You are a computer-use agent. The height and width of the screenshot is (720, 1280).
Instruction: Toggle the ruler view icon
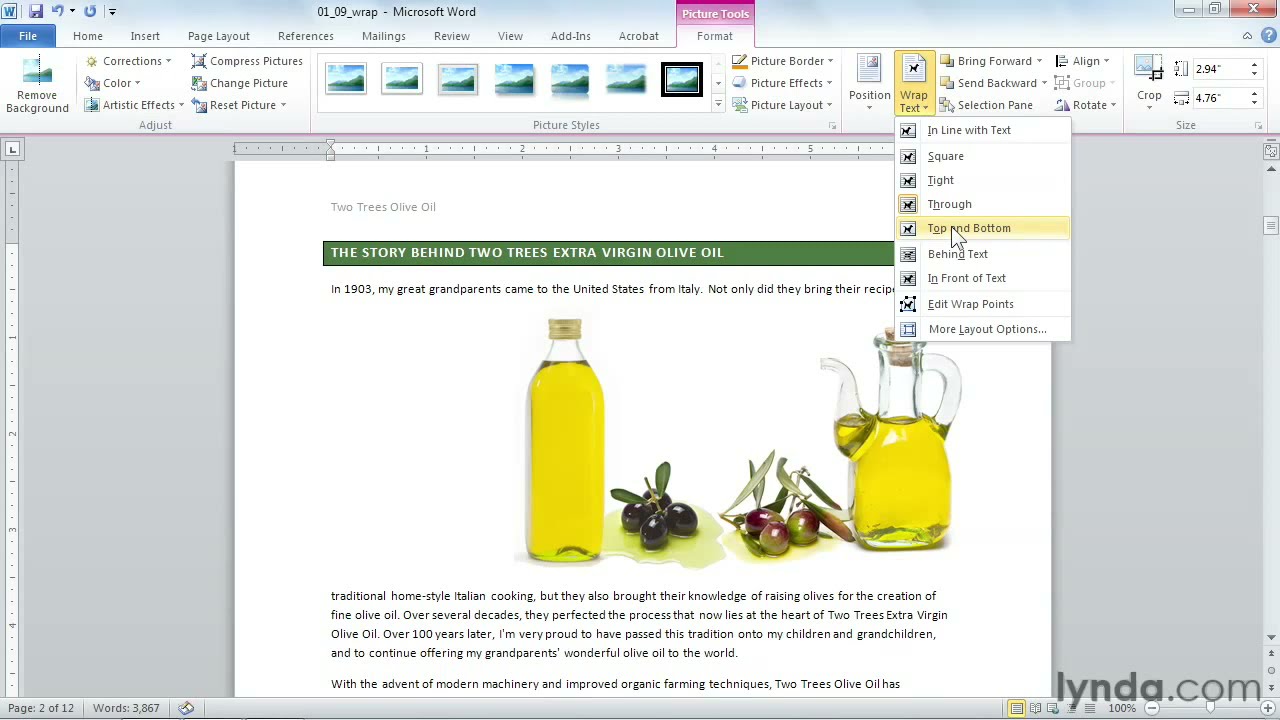pos(1271,151)
